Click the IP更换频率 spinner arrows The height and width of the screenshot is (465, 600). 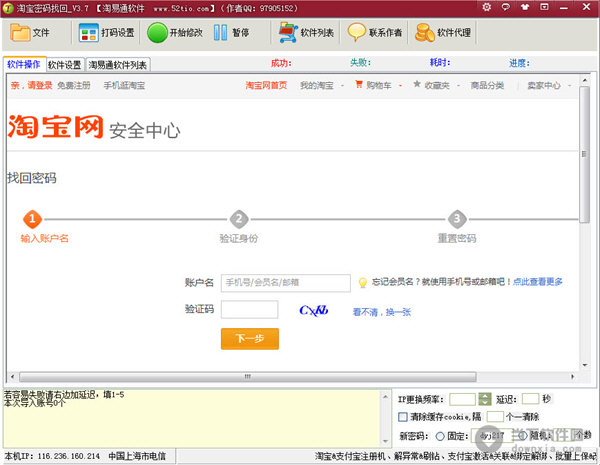pyautogui.click(x=485, y=399)
